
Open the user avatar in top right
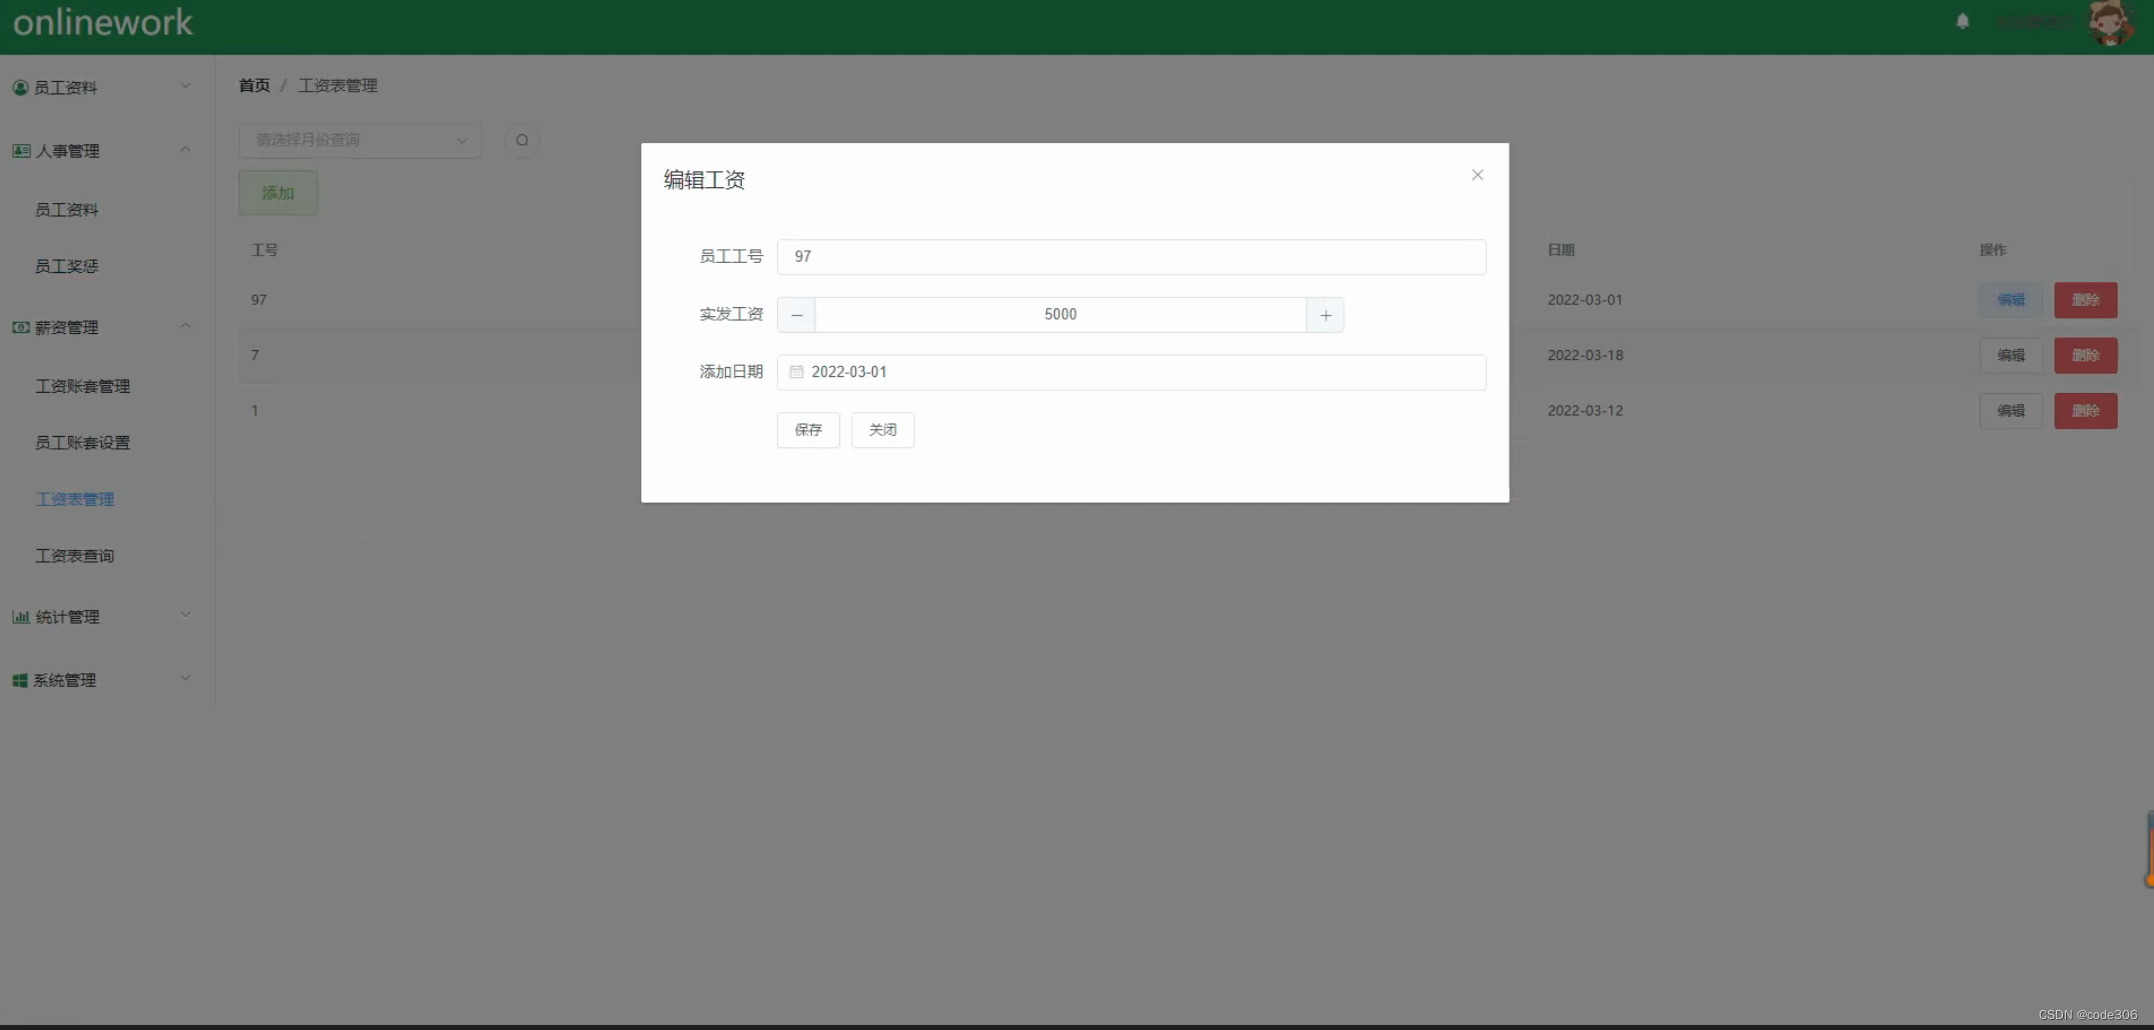tap(2108, 24)
